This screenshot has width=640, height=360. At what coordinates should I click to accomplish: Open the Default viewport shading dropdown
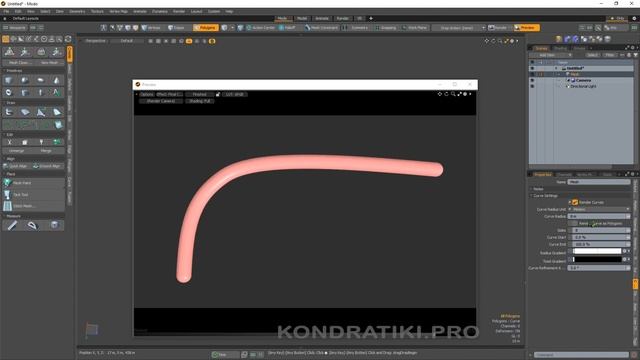[x=127, y=41]
